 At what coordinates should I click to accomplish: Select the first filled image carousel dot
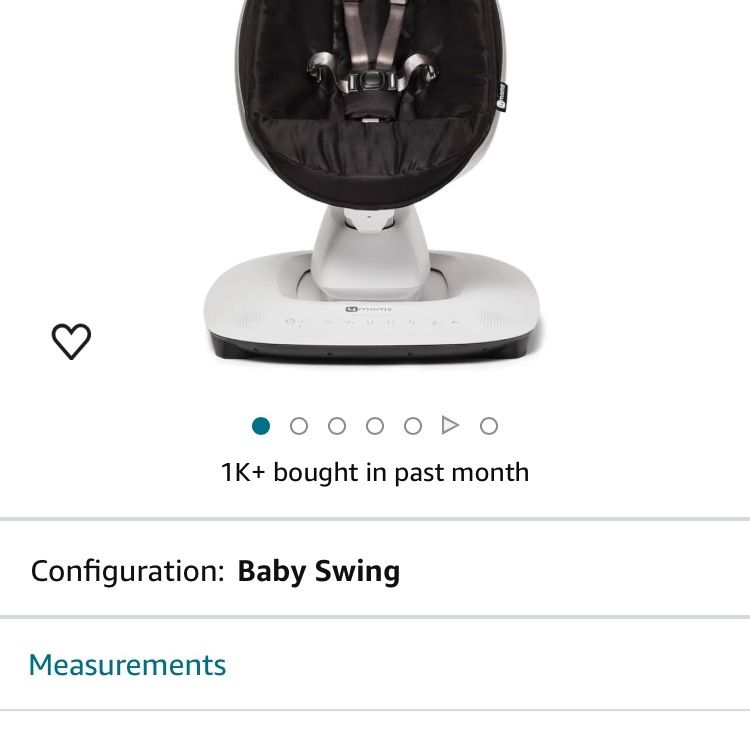[261, 426]
